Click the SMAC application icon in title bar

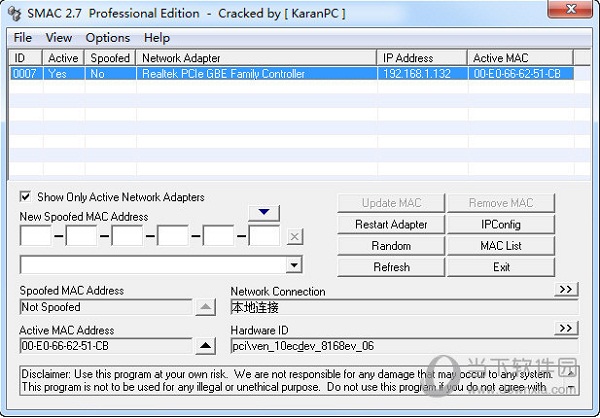tap(15, 14)
